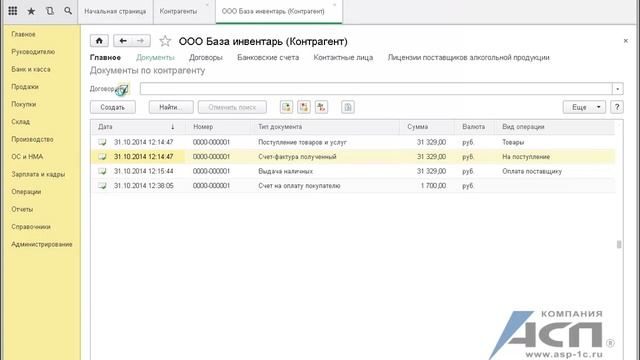Viewport: 640px width, 360px height.
Task: Open the sections grid menu icon
Action: click(13, 11)
